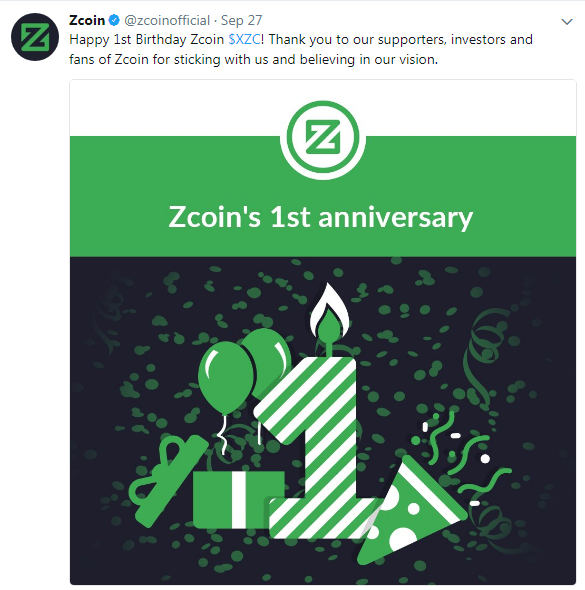The image size is (585, 590).
Task: Visit the @zcoinofficial handle
Action: pyautogui.click(x=167, y=20)
